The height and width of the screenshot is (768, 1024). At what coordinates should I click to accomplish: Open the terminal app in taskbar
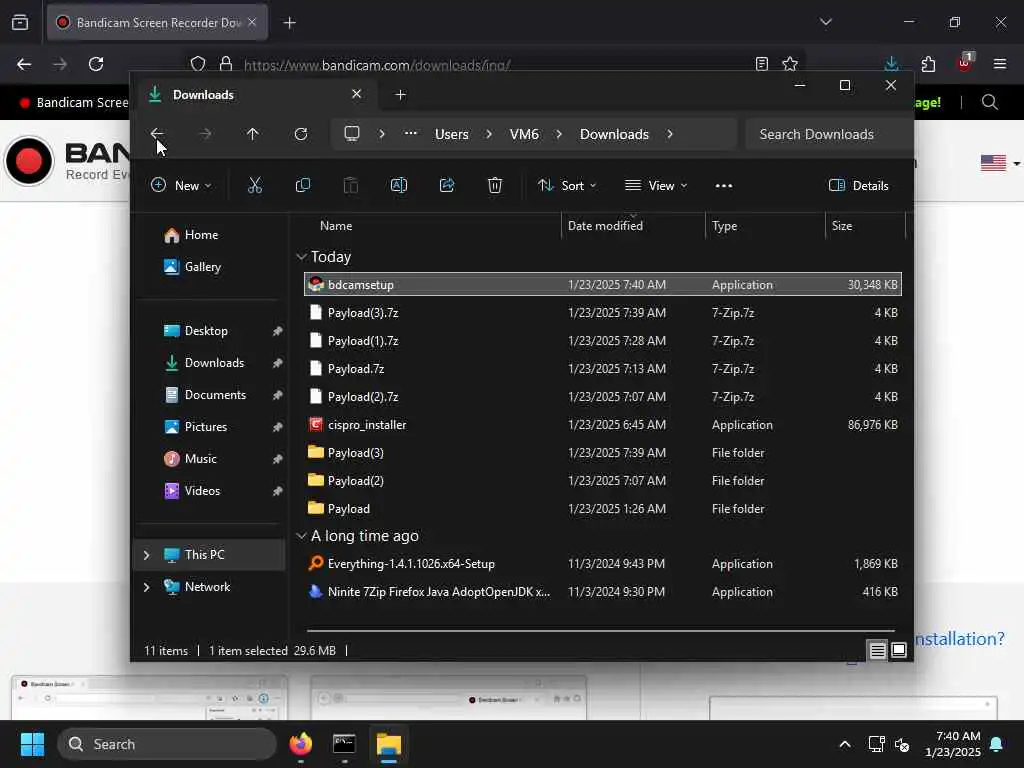coord(344,744)
